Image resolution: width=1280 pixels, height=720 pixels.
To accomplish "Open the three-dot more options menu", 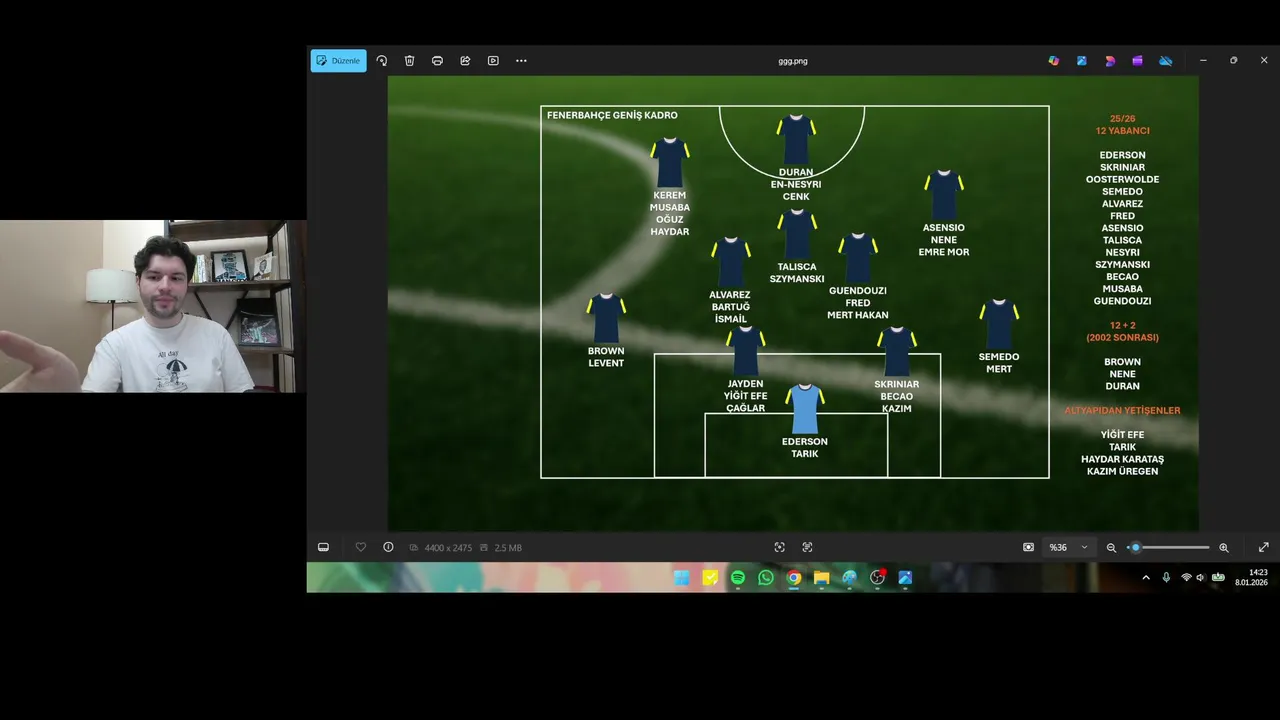I will click(521, 61).
